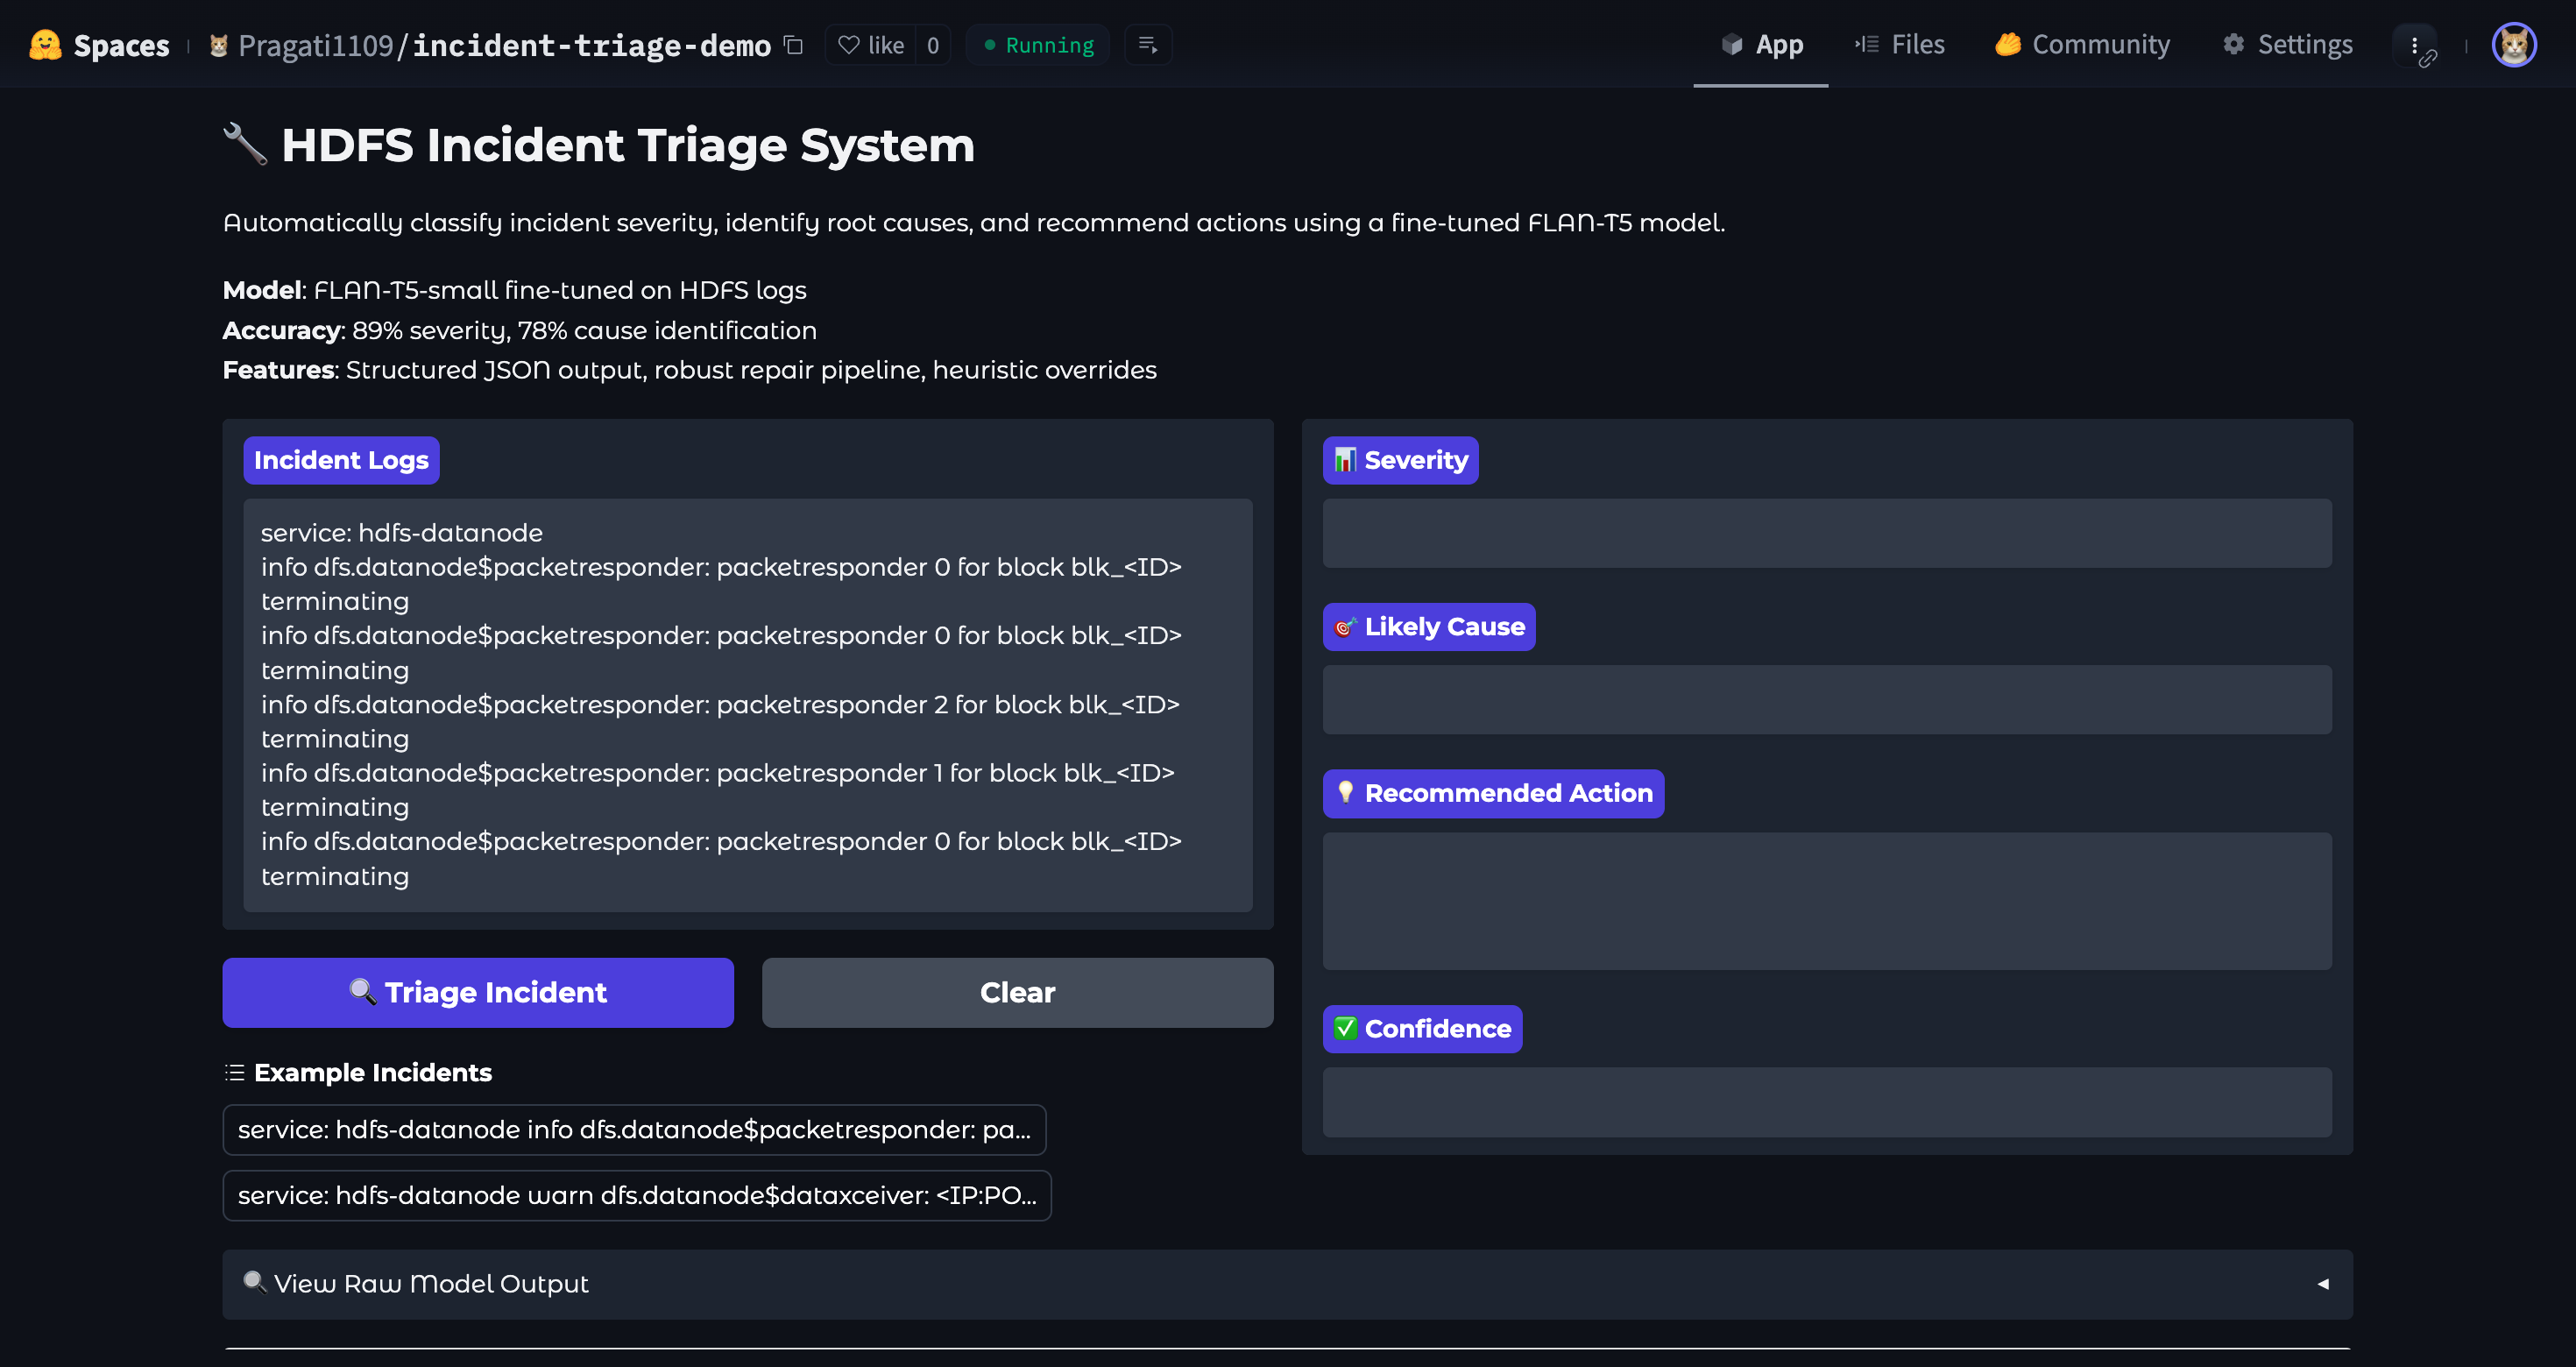Switch to the Files tab
Image resolution: width=2576 pixels, height=1367 pixels.
1900,45
